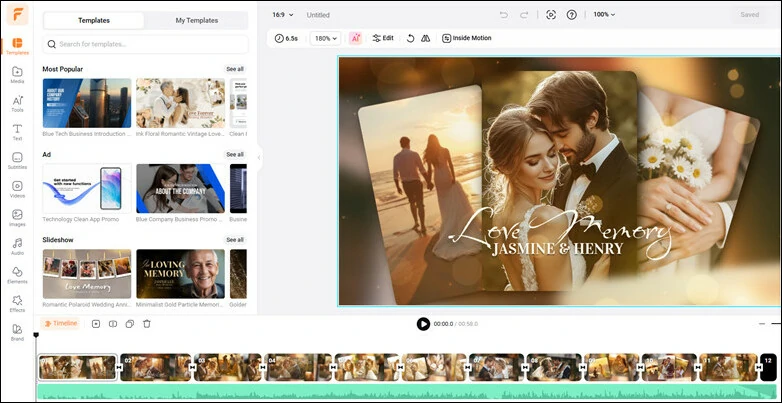Click See all for Ad

coord(235,155)
